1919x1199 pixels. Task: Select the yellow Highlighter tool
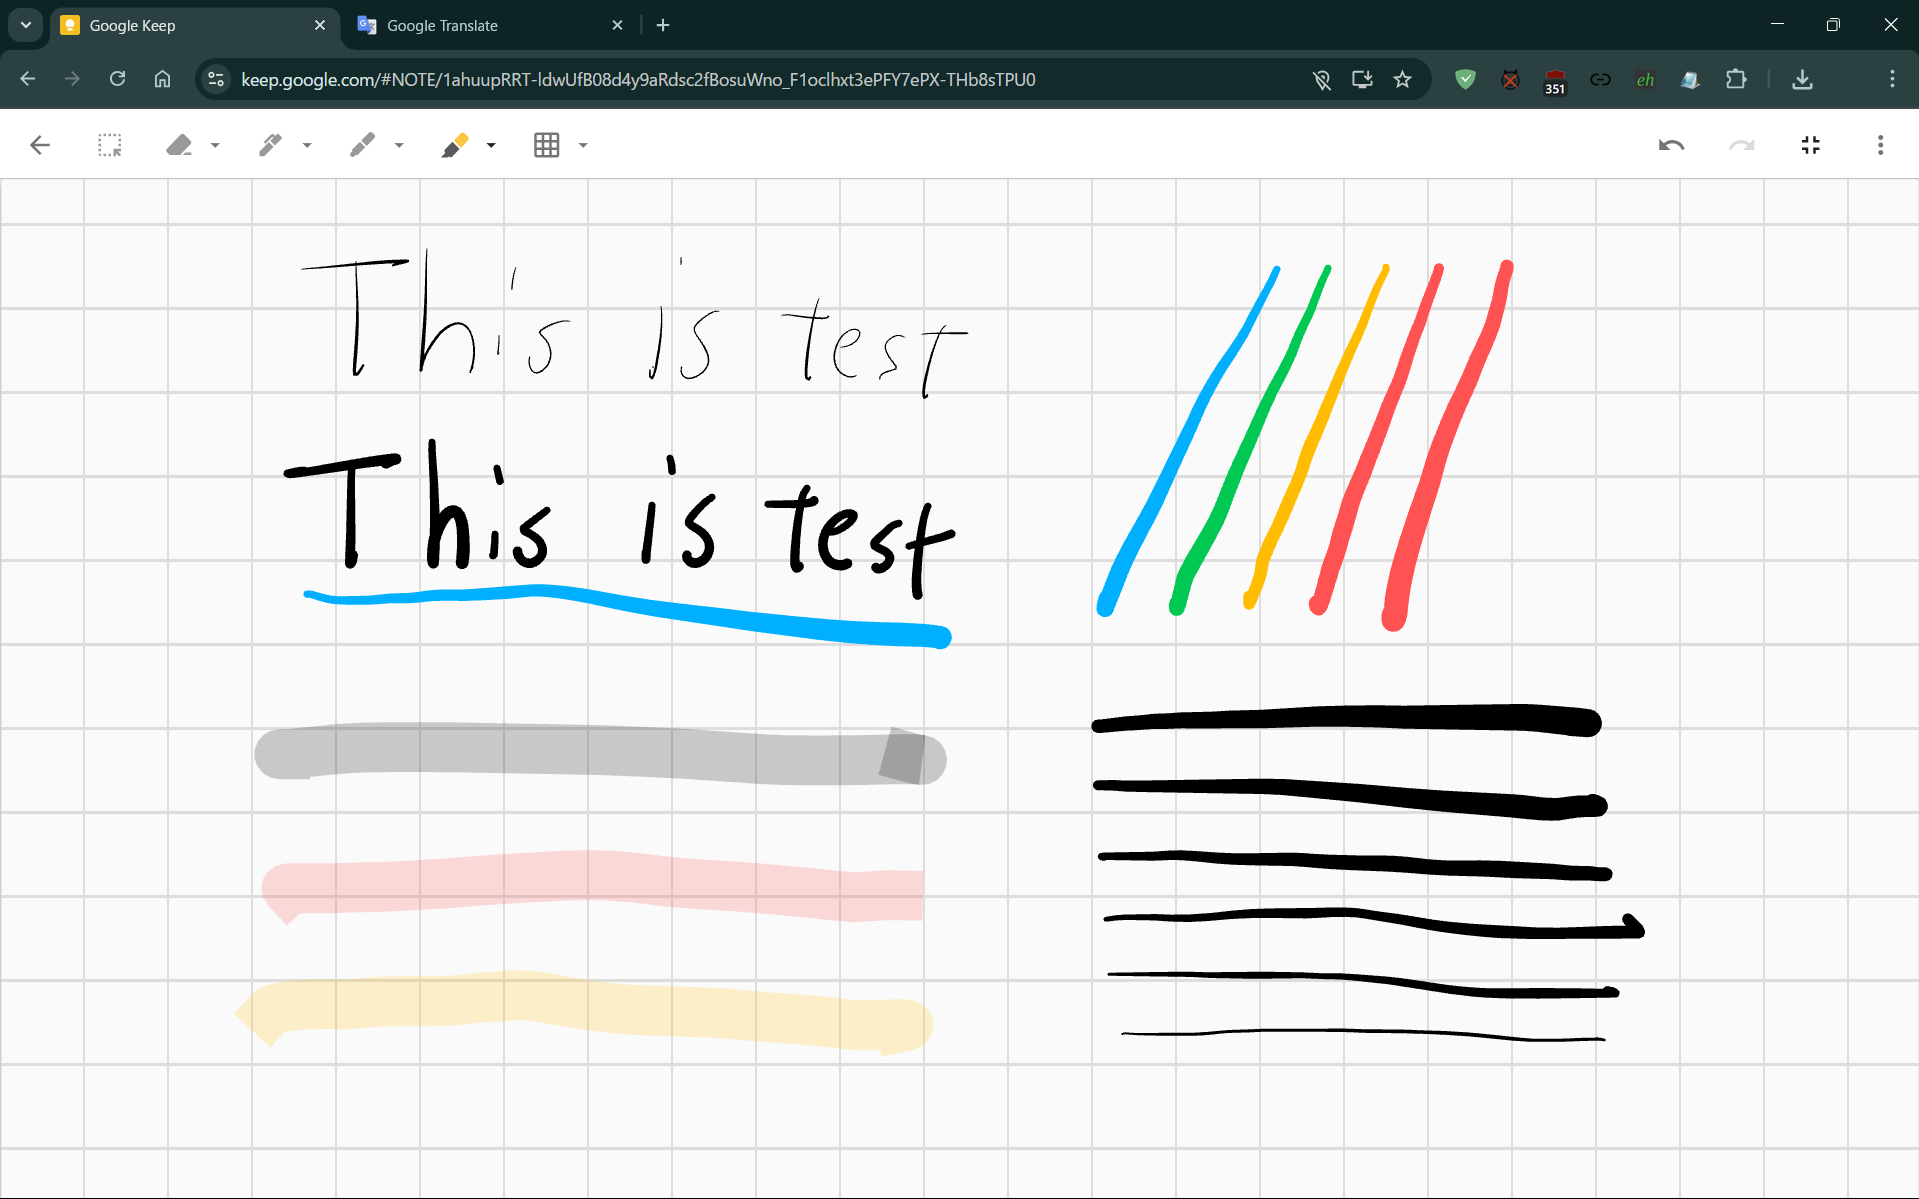(455, 145)
